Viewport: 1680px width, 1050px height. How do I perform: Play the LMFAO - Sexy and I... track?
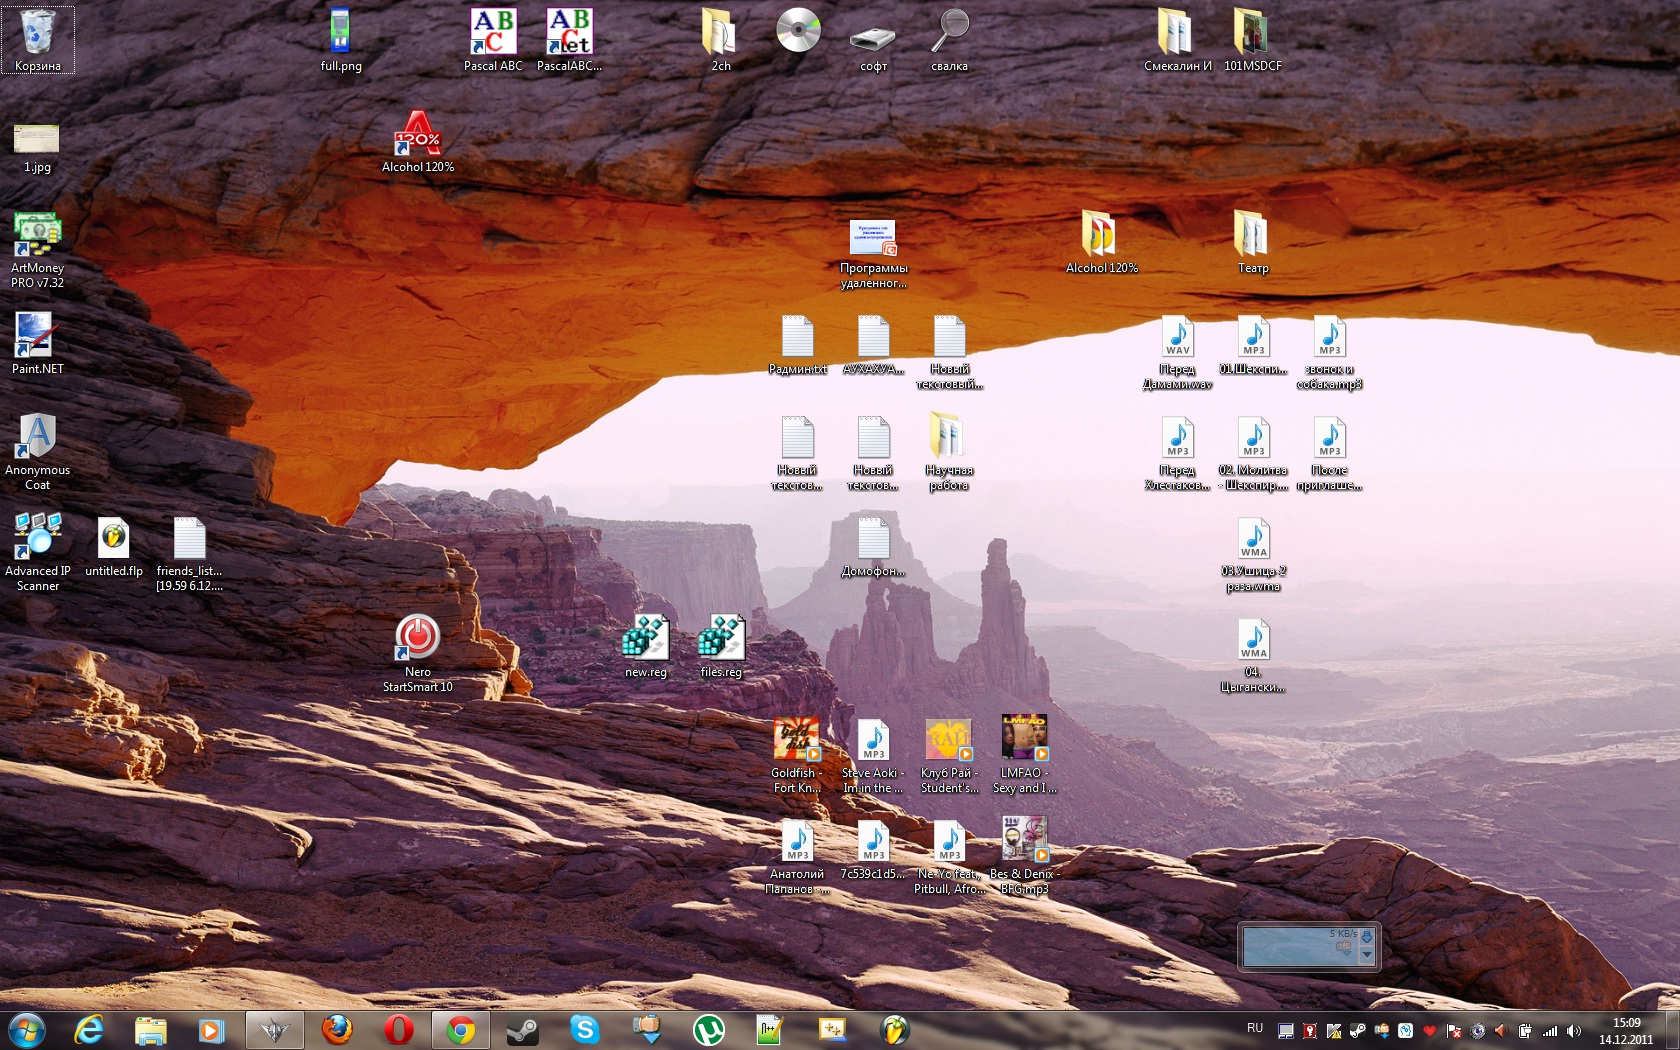click(x=1025, y=754)
